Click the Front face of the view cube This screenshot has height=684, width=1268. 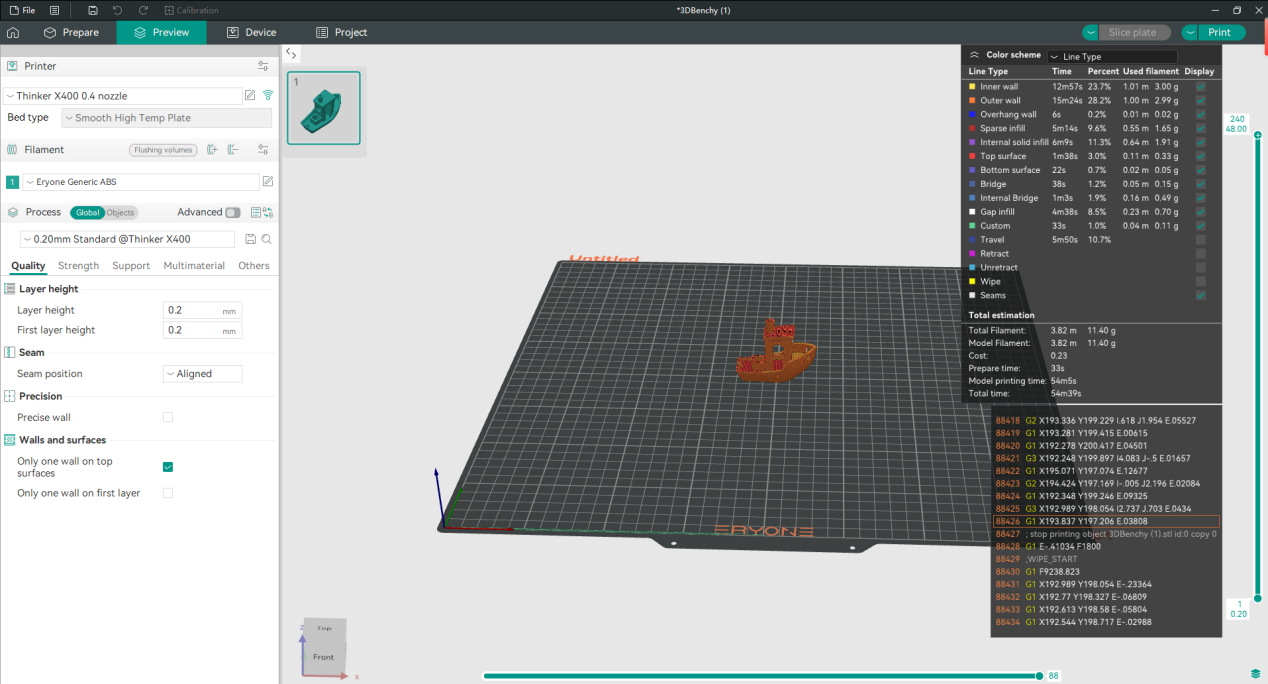pyautogui.click(x=324, y=657)
